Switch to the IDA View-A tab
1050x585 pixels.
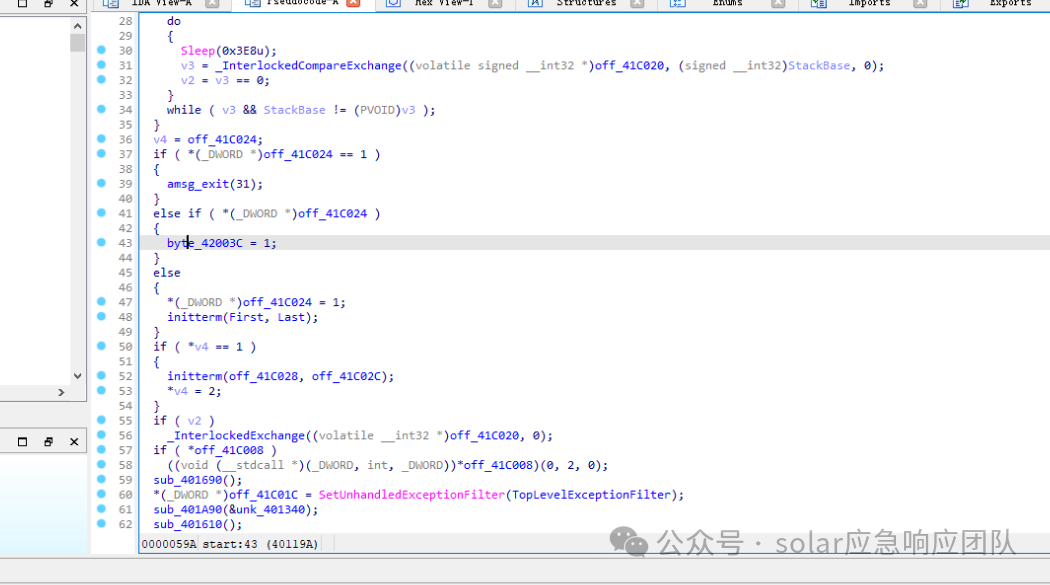(161, 3)
